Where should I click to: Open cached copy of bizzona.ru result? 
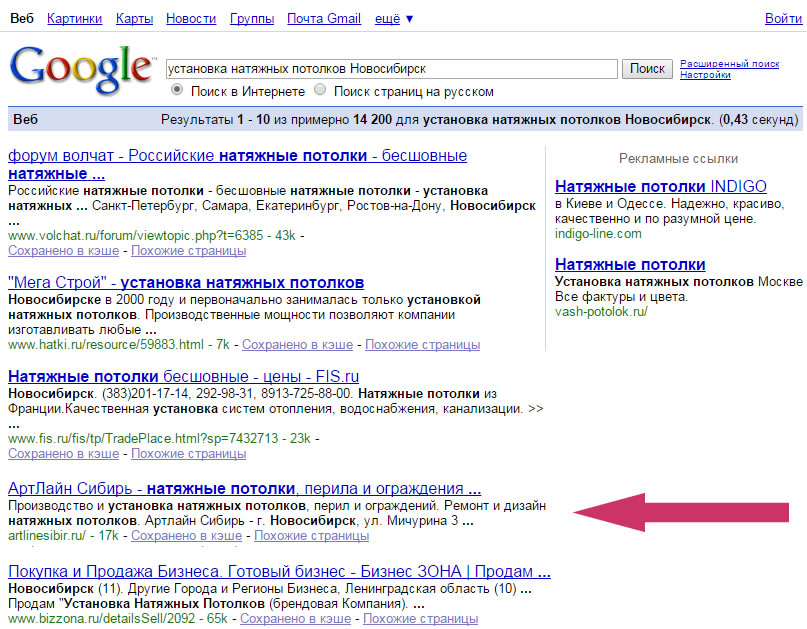(295, 618)
